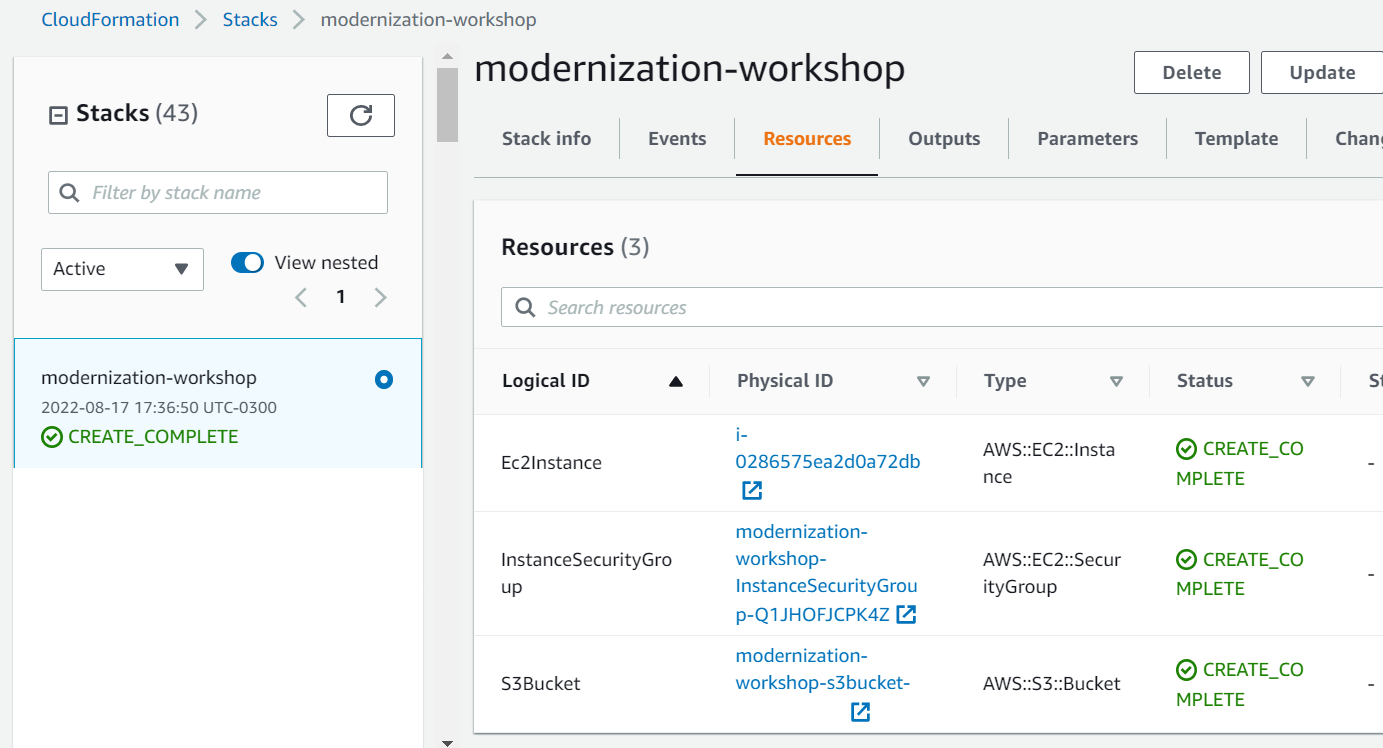Viewport: 1383px width, 748px height.
Task: Collapse the Stacks panel with minus icon
Action: click(59, 115)
